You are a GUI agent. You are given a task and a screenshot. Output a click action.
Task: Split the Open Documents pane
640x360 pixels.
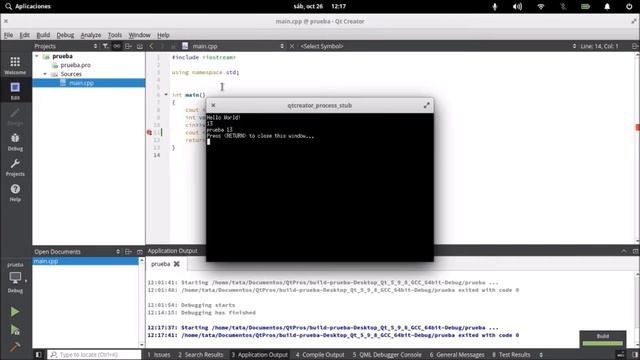point(128,251)
